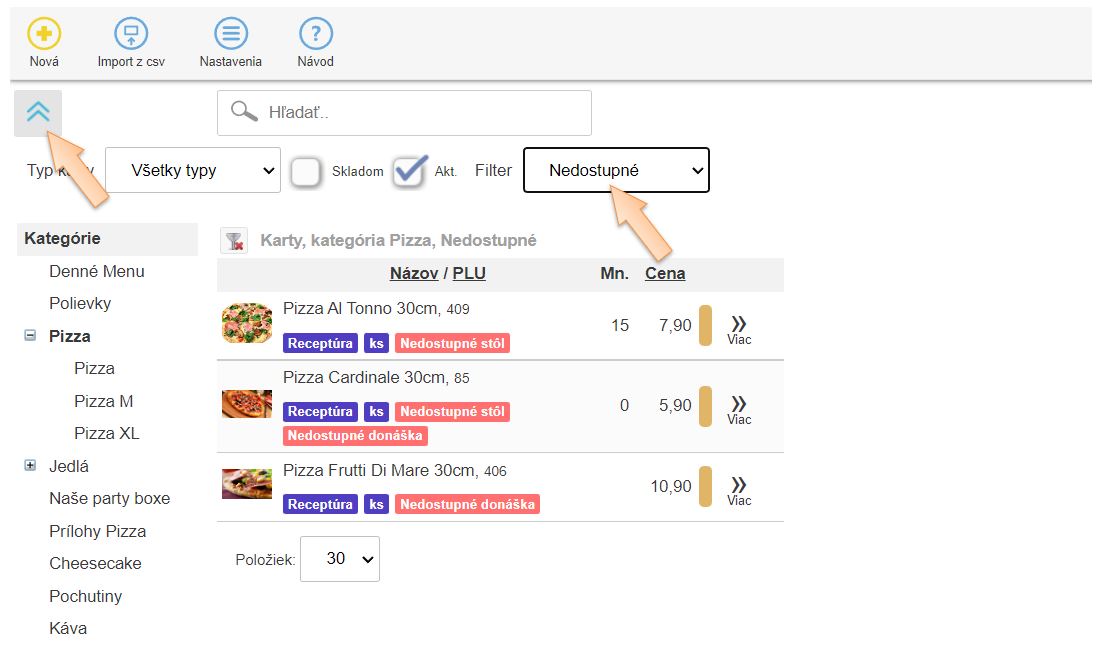Screen dimensions: 1107x655
Task: Open the Návod help icon
Action: point(316,35)
